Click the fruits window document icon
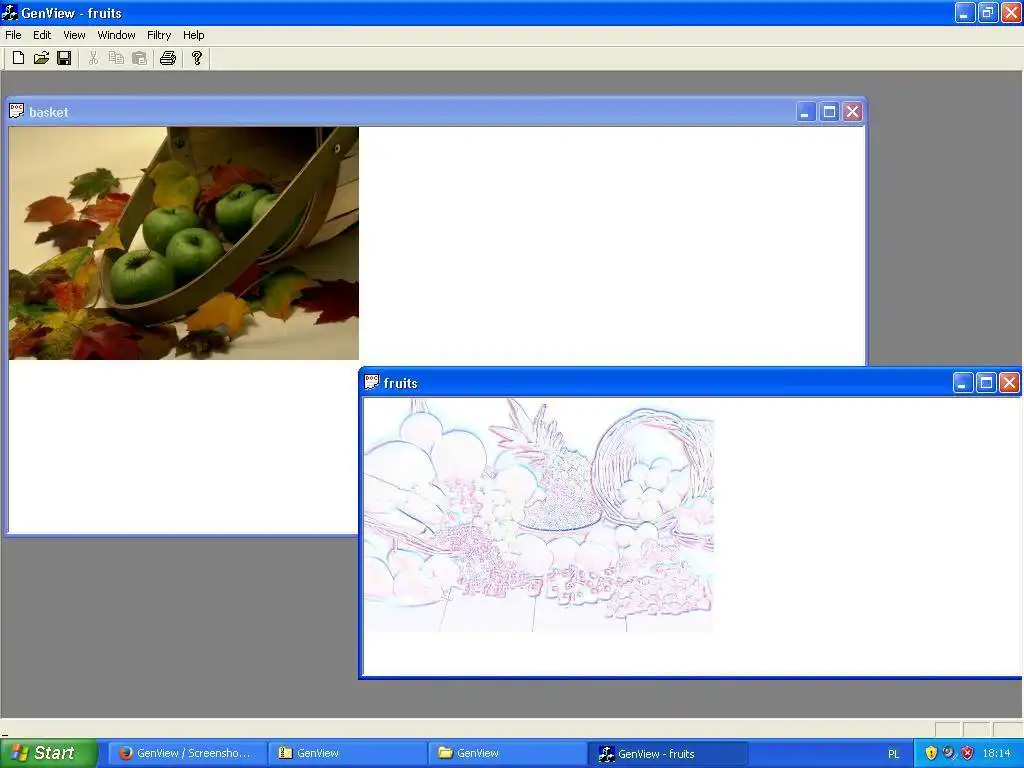 [x=372, y=382]
